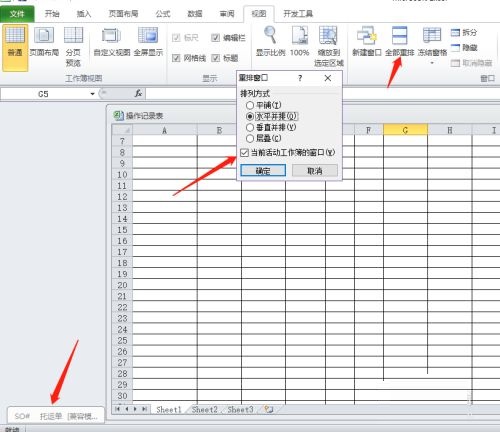
Task: Toggle the 编辑栏 formula bar checkbox
Action: pos(215,38)
